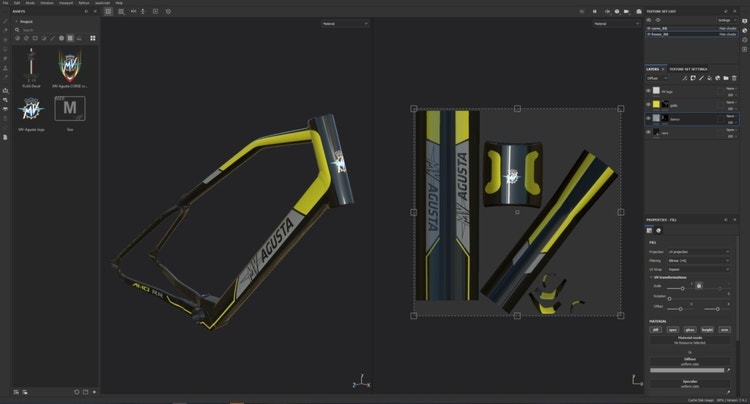Click the pause icon in top-right toolbar
Viewport: 750px width, 404px height.
coord(595,11)
